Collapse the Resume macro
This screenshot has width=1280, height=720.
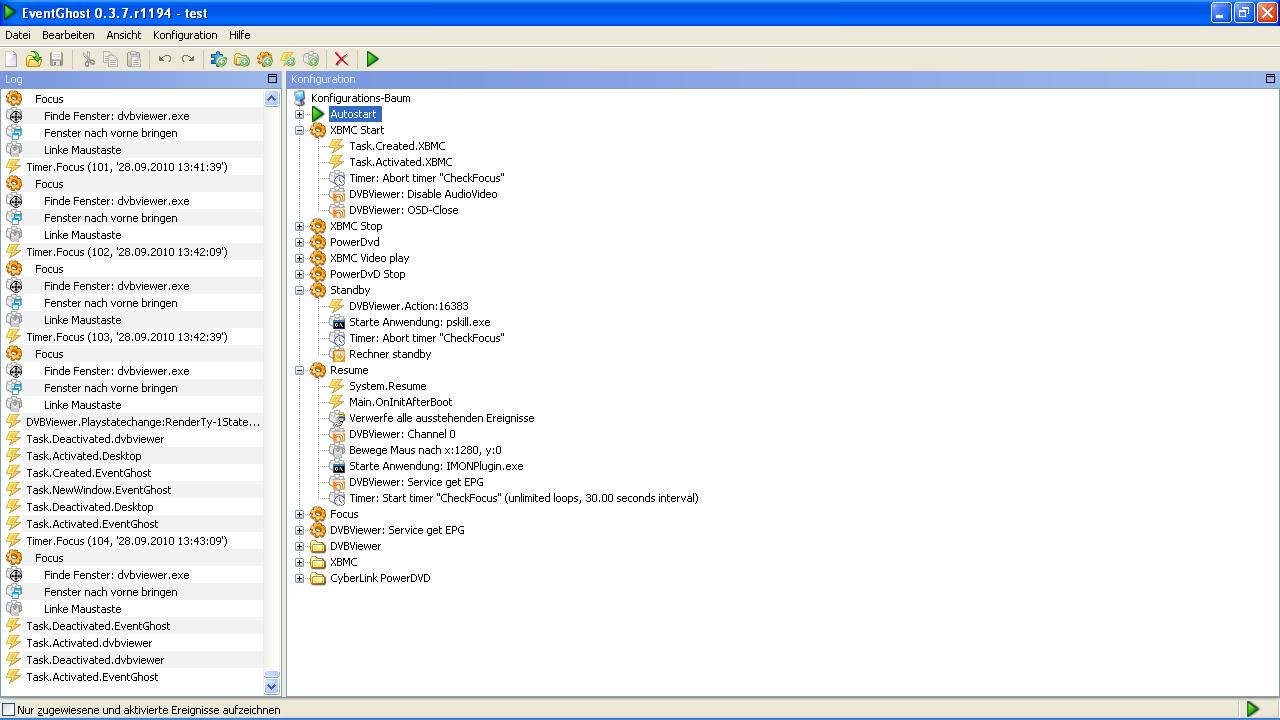[299, 370]
